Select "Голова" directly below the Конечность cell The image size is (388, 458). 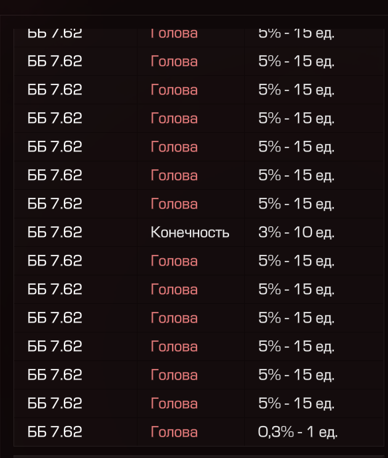click(174, 261)
